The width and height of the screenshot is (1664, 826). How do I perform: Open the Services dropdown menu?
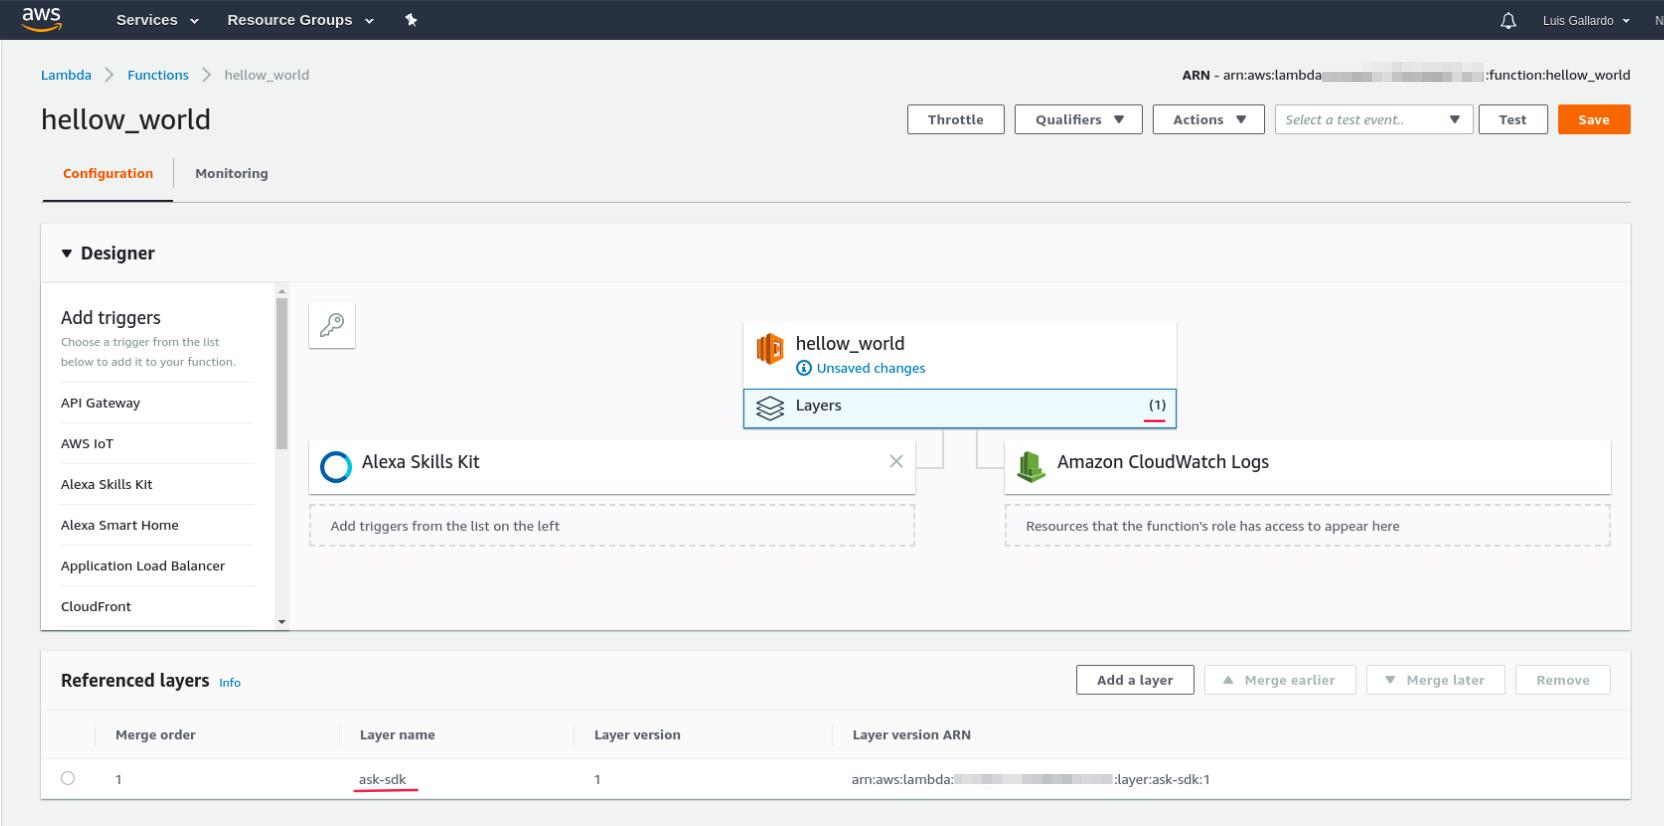click(157, 20)
